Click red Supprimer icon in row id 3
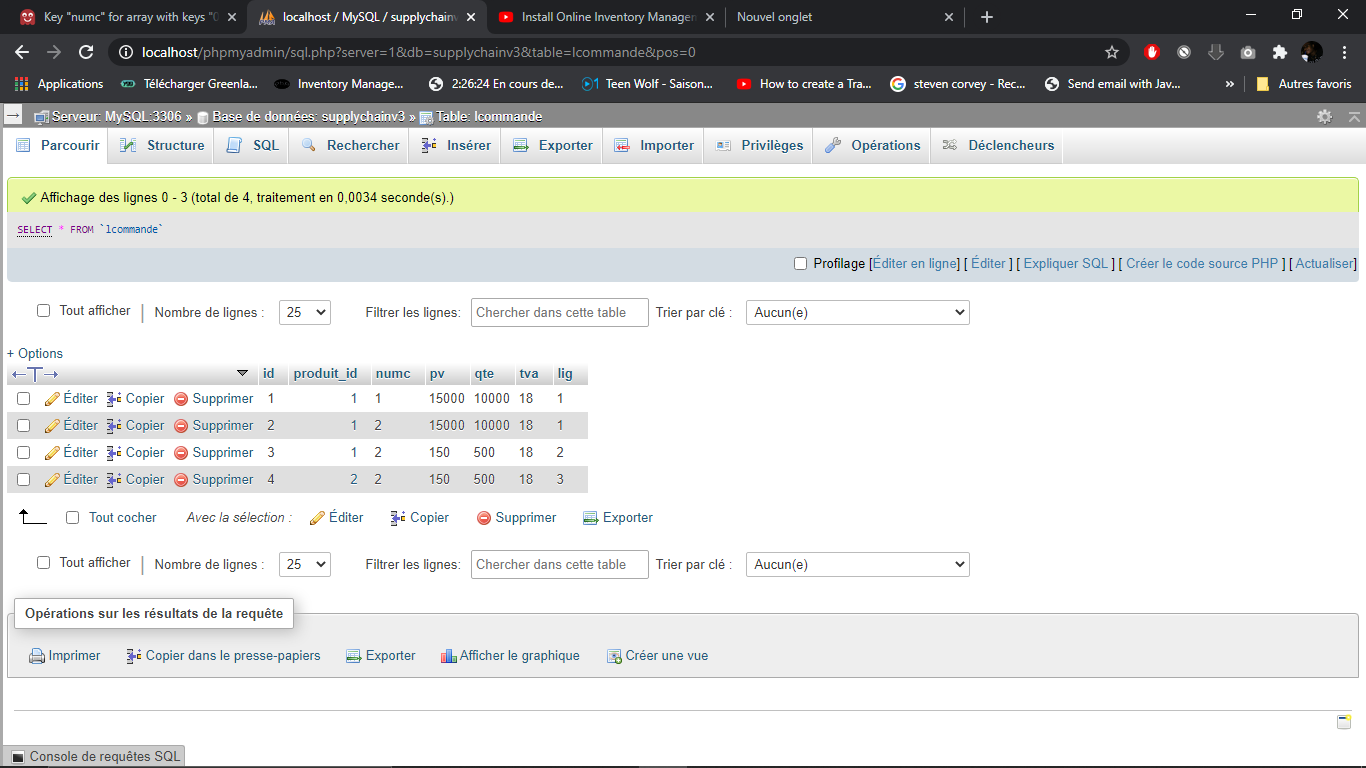Image resolution: width=1366 pixels, height=768 pixels. click(181, 453)
